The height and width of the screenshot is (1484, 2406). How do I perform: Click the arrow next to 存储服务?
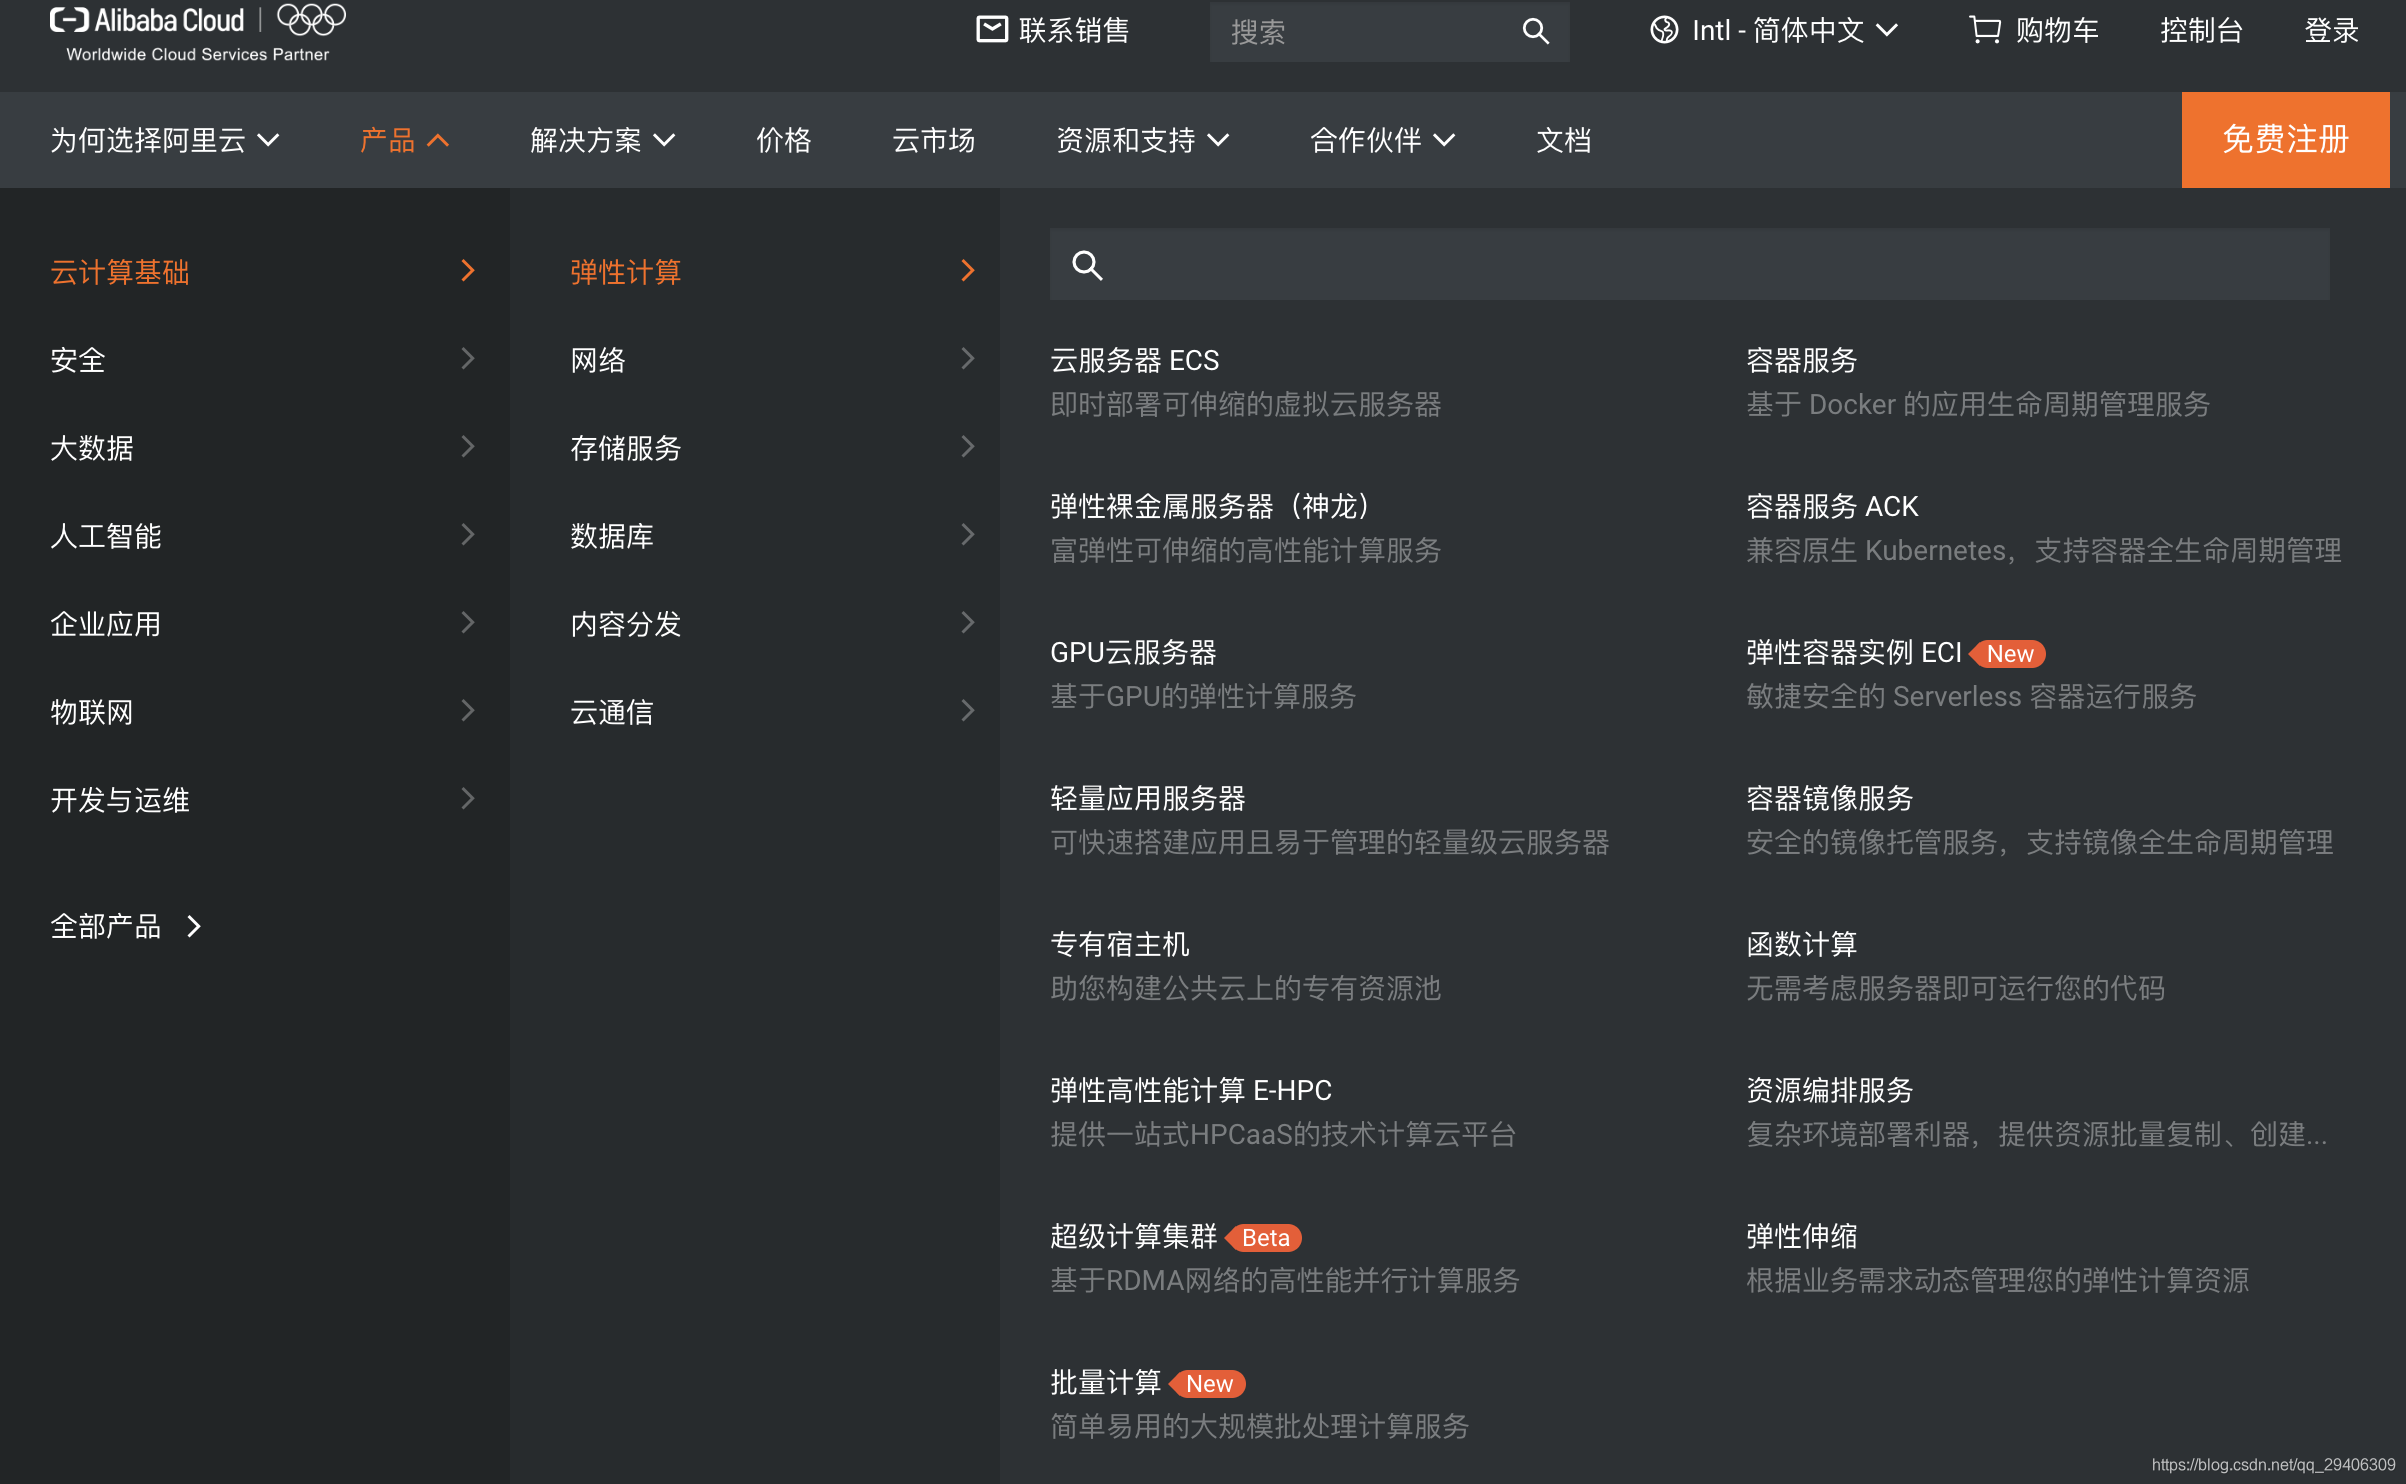coord(967,446)
